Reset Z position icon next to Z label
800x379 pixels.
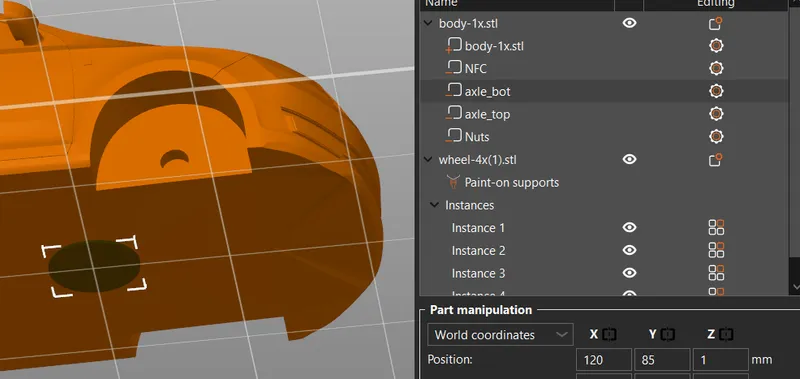[x=727, y=335]
